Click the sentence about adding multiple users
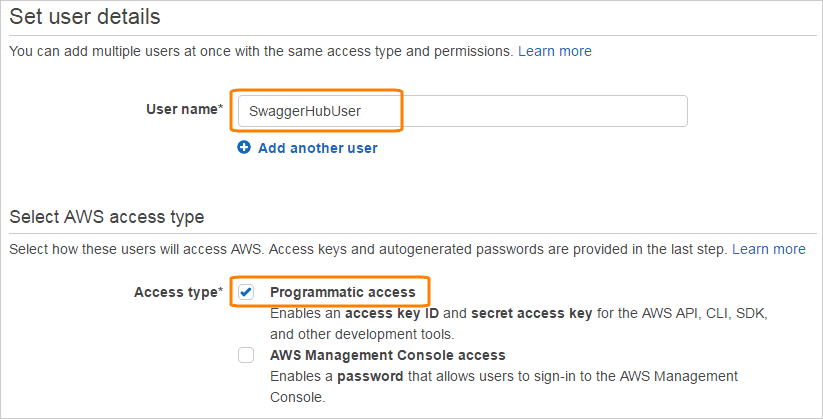The image size is (823, 419). (x=260, y=50)
